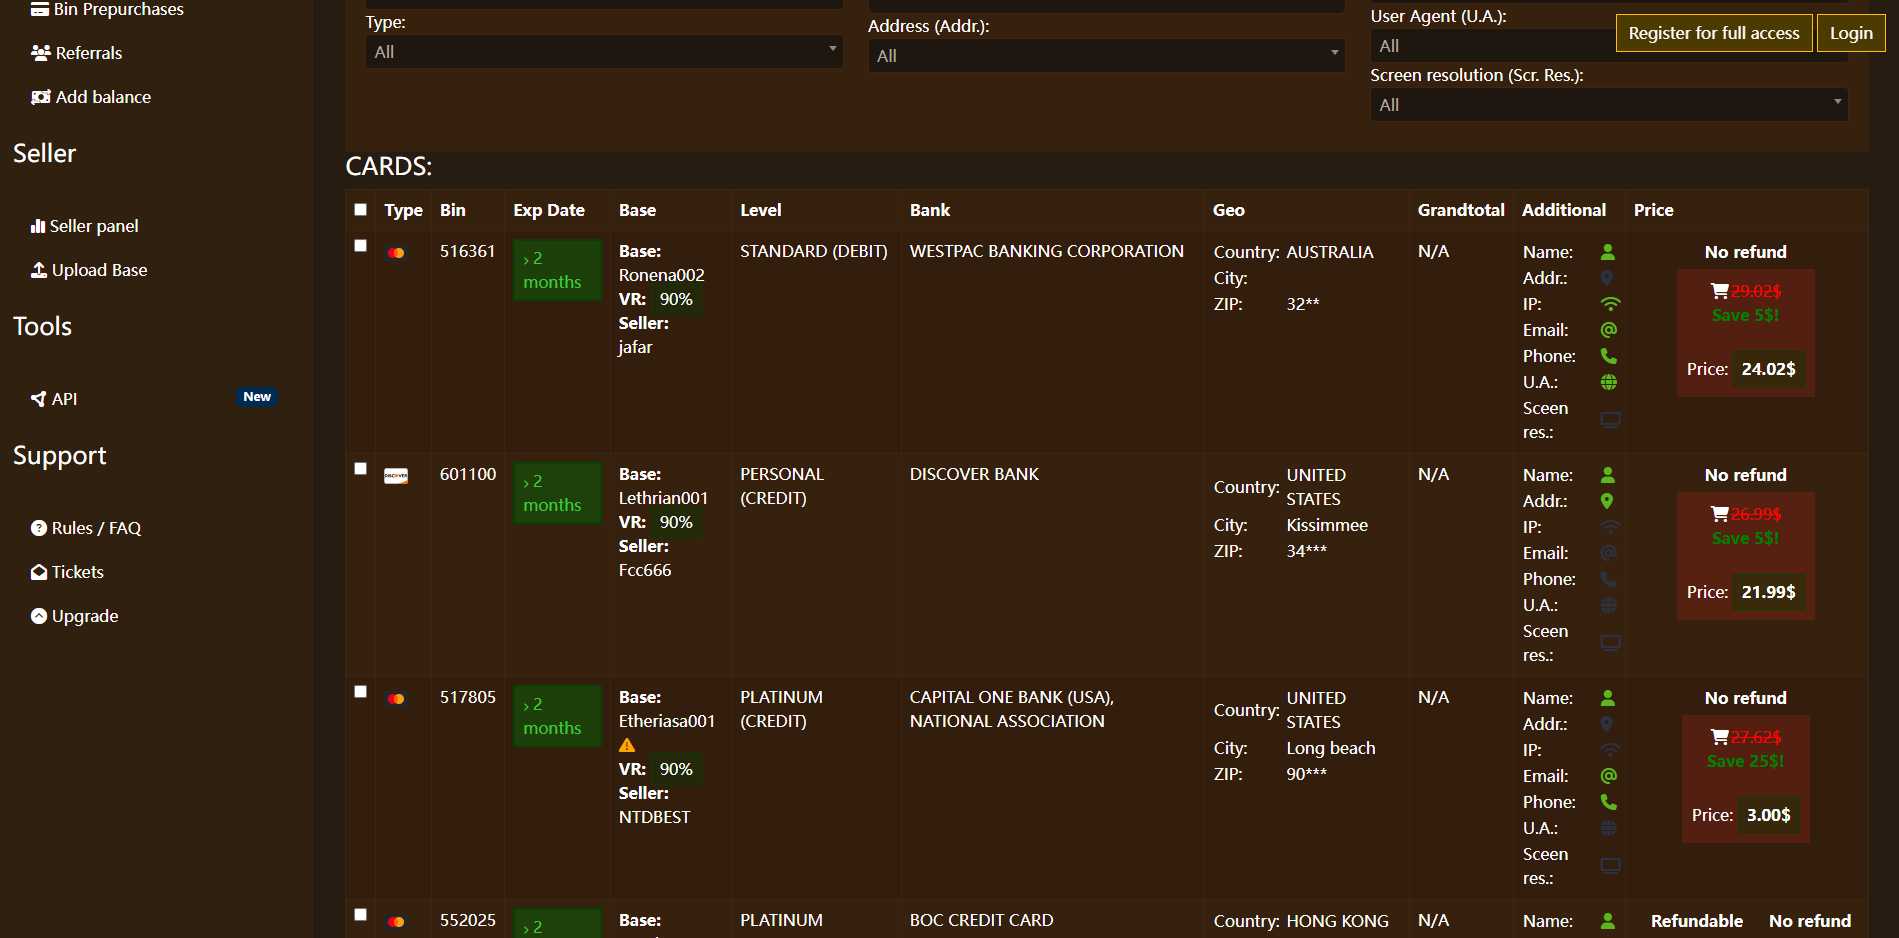This screenshot has width=1899, height=938.
Task: Open the Add balance menu item
Action: 91,97
